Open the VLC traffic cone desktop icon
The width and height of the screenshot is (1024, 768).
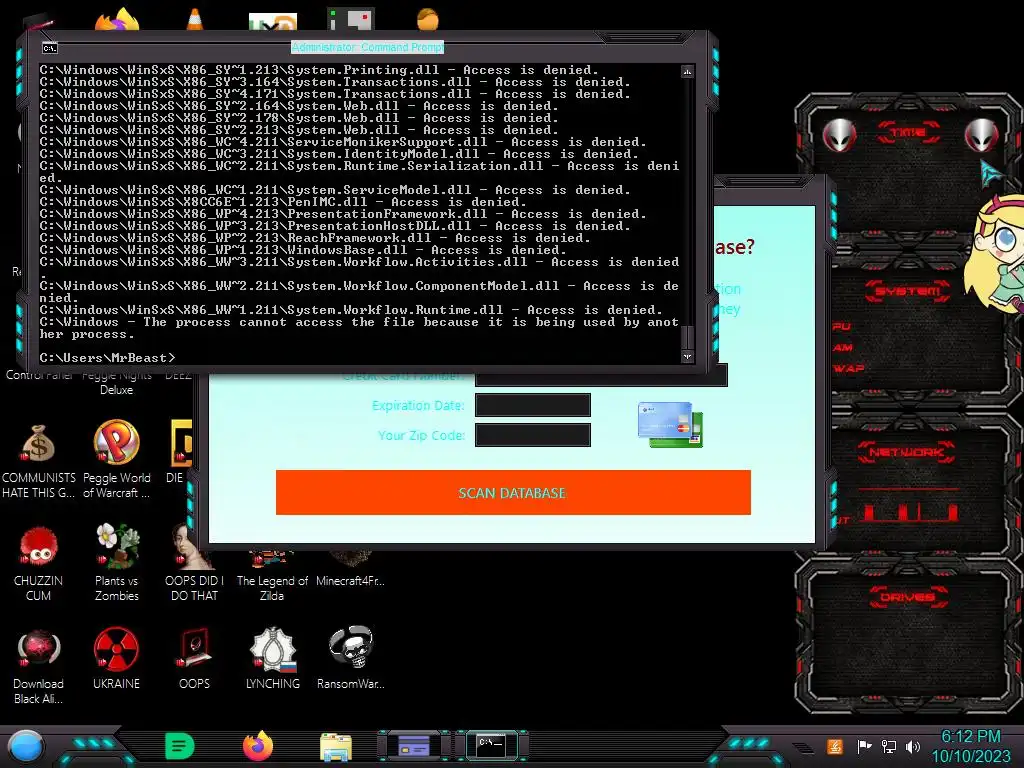[195, 20]
